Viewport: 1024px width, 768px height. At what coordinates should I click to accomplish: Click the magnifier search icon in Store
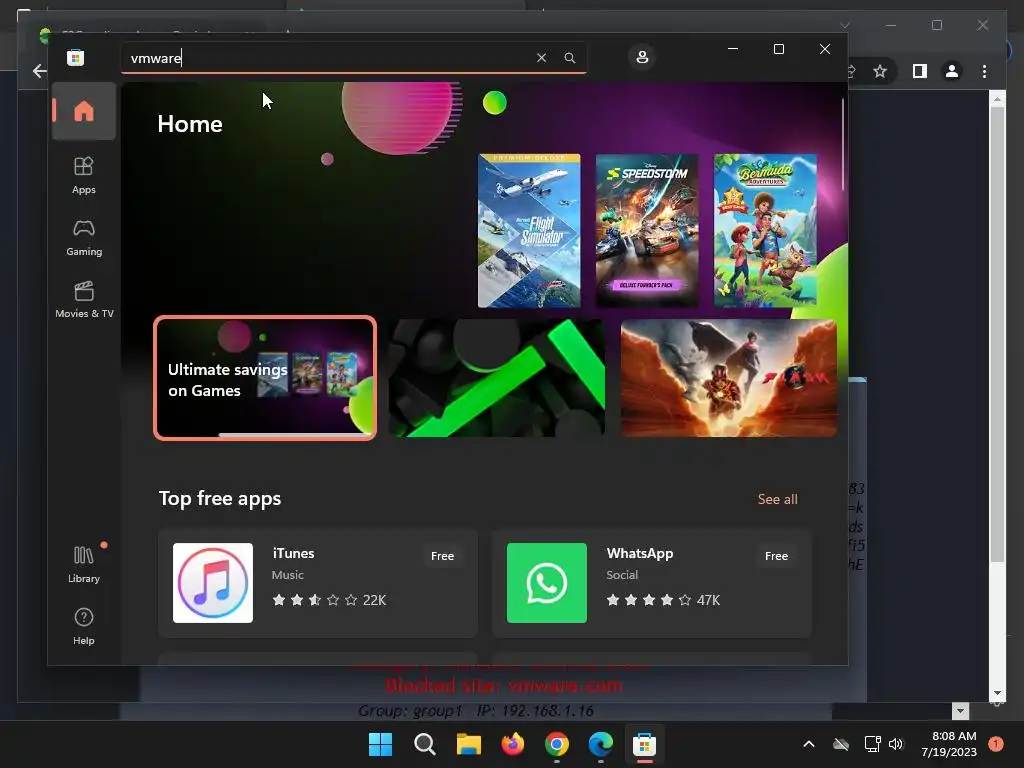point(569,57)
